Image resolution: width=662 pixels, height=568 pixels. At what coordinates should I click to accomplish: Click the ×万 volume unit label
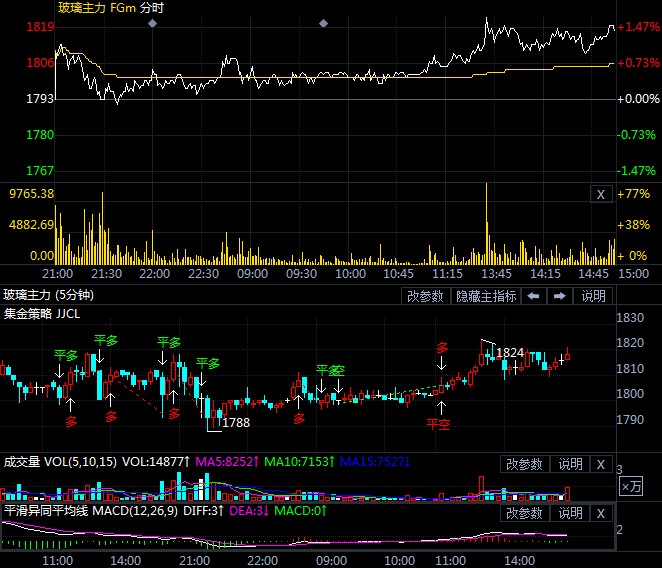631,486
